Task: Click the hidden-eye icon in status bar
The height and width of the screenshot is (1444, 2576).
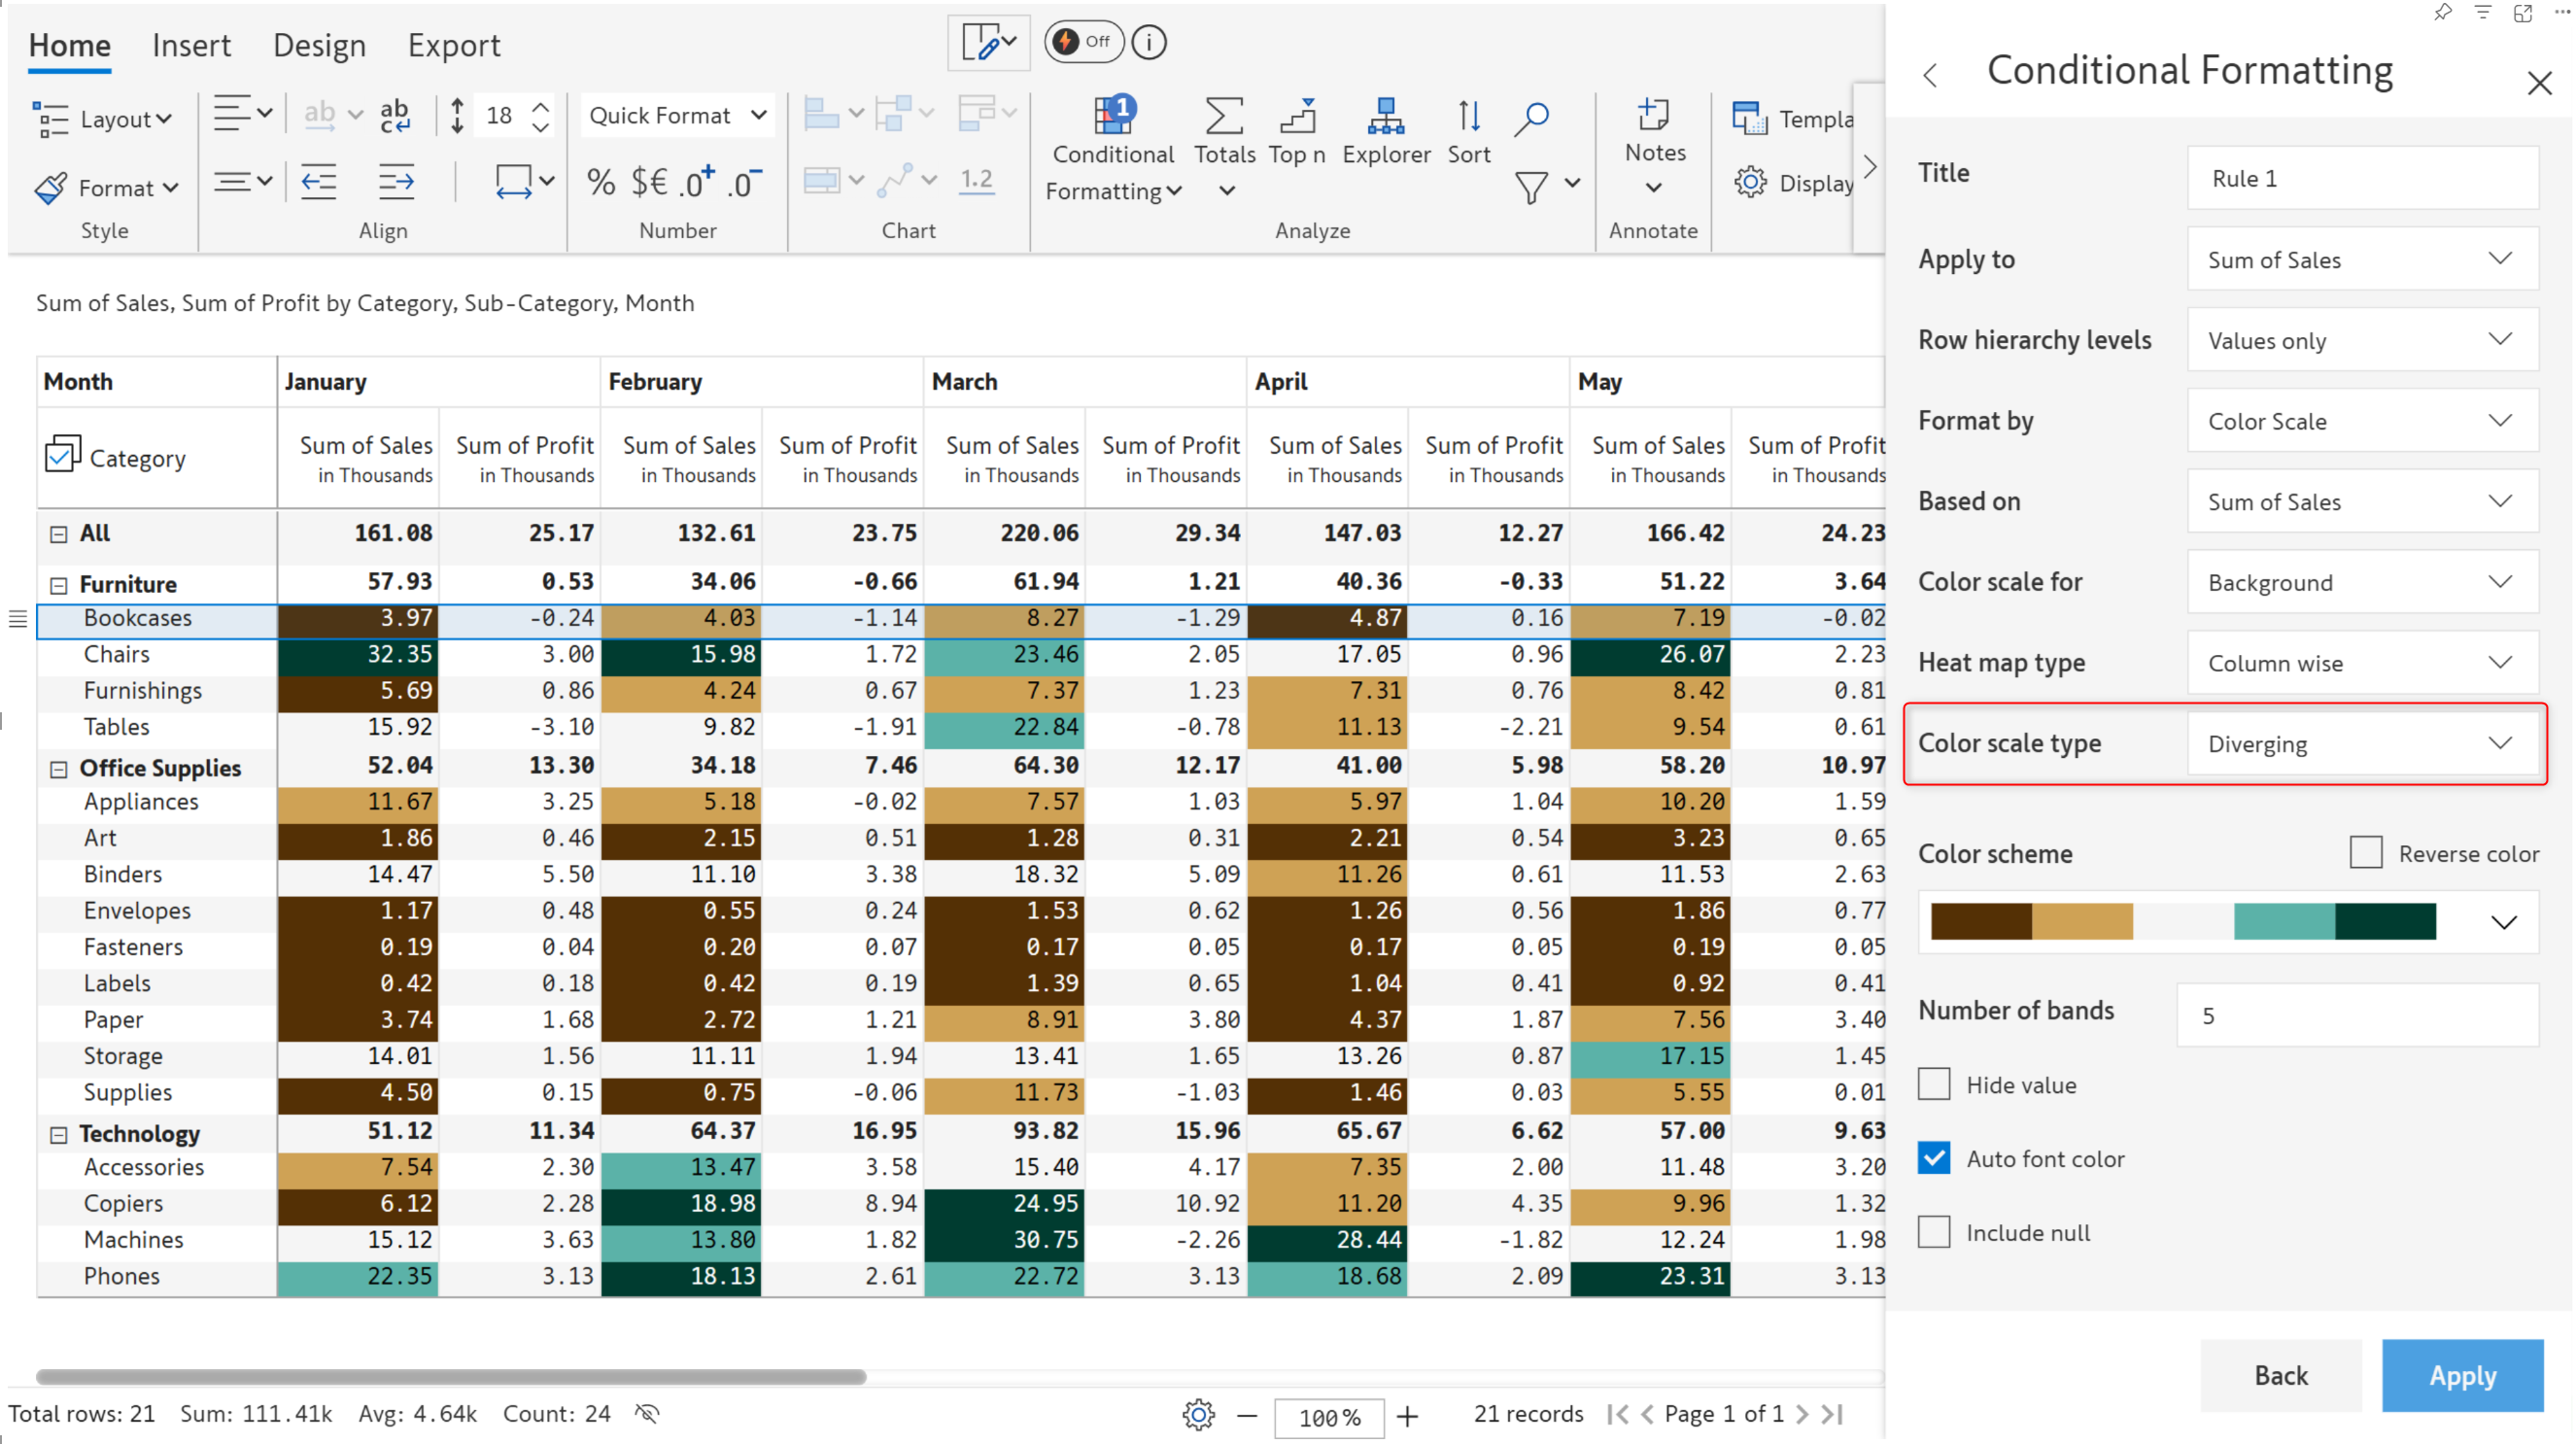Action: (x=648, y=1413)
